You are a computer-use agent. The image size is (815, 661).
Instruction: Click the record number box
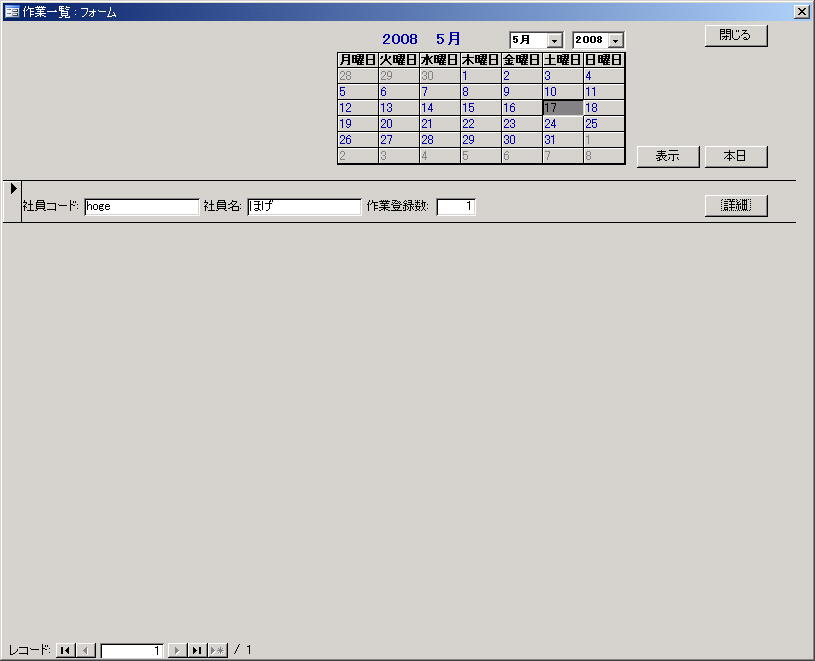(132, 650)
